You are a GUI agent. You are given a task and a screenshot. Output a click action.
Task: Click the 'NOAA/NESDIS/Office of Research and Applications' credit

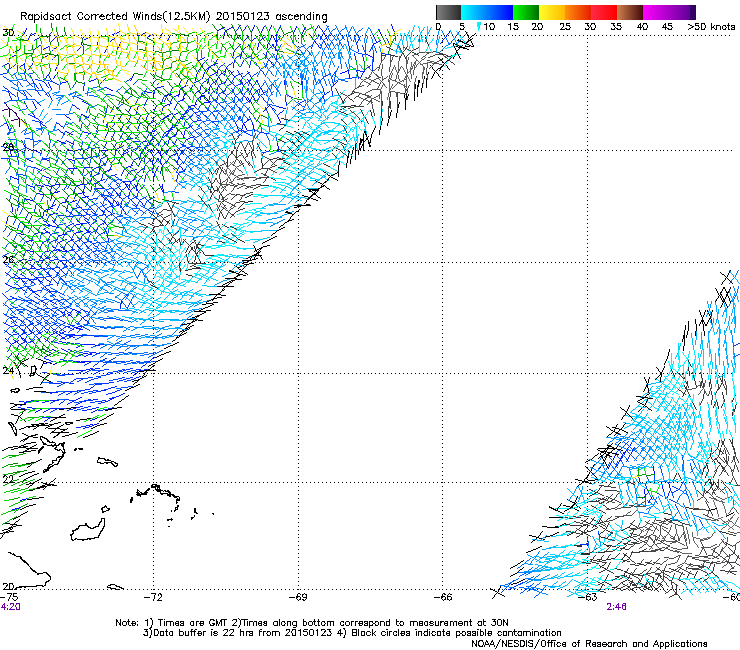click(x=589, y=643)
